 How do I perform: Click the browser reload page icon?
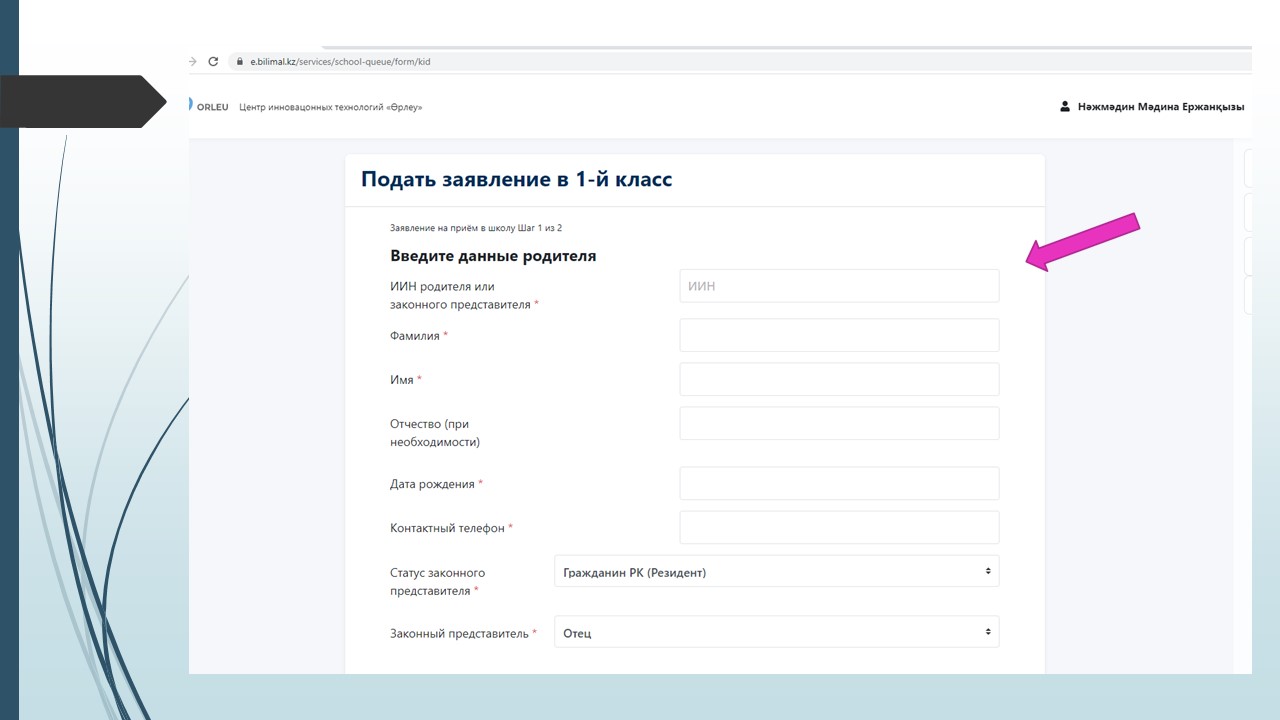[x=213, y=62]
